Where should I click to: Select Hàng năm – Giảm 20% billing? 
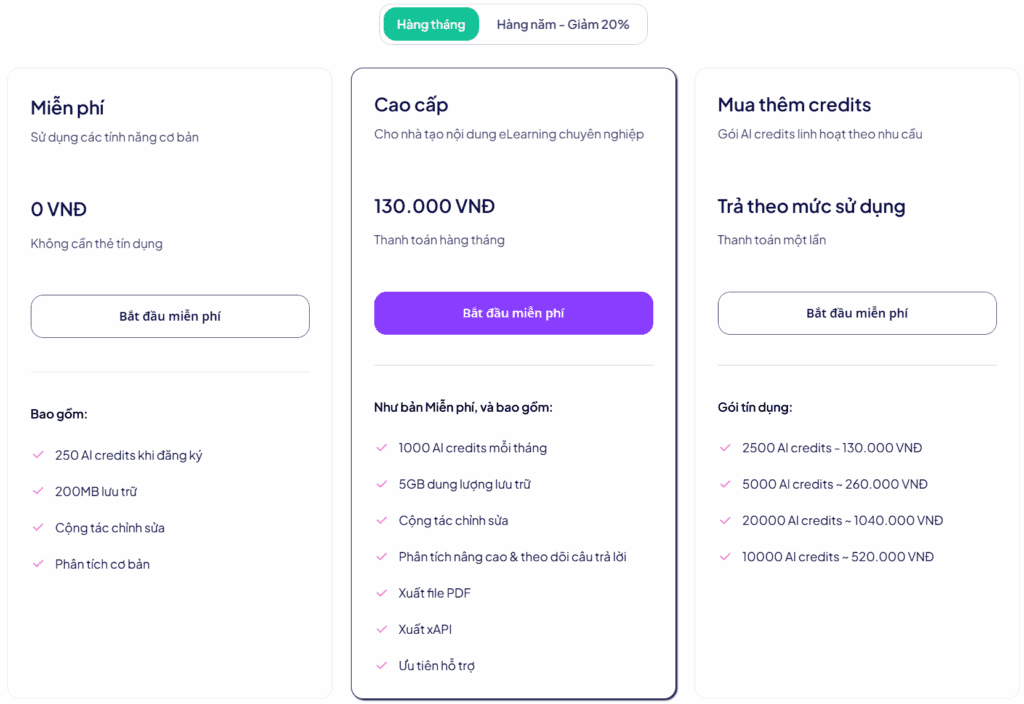[x=562, y=24]
